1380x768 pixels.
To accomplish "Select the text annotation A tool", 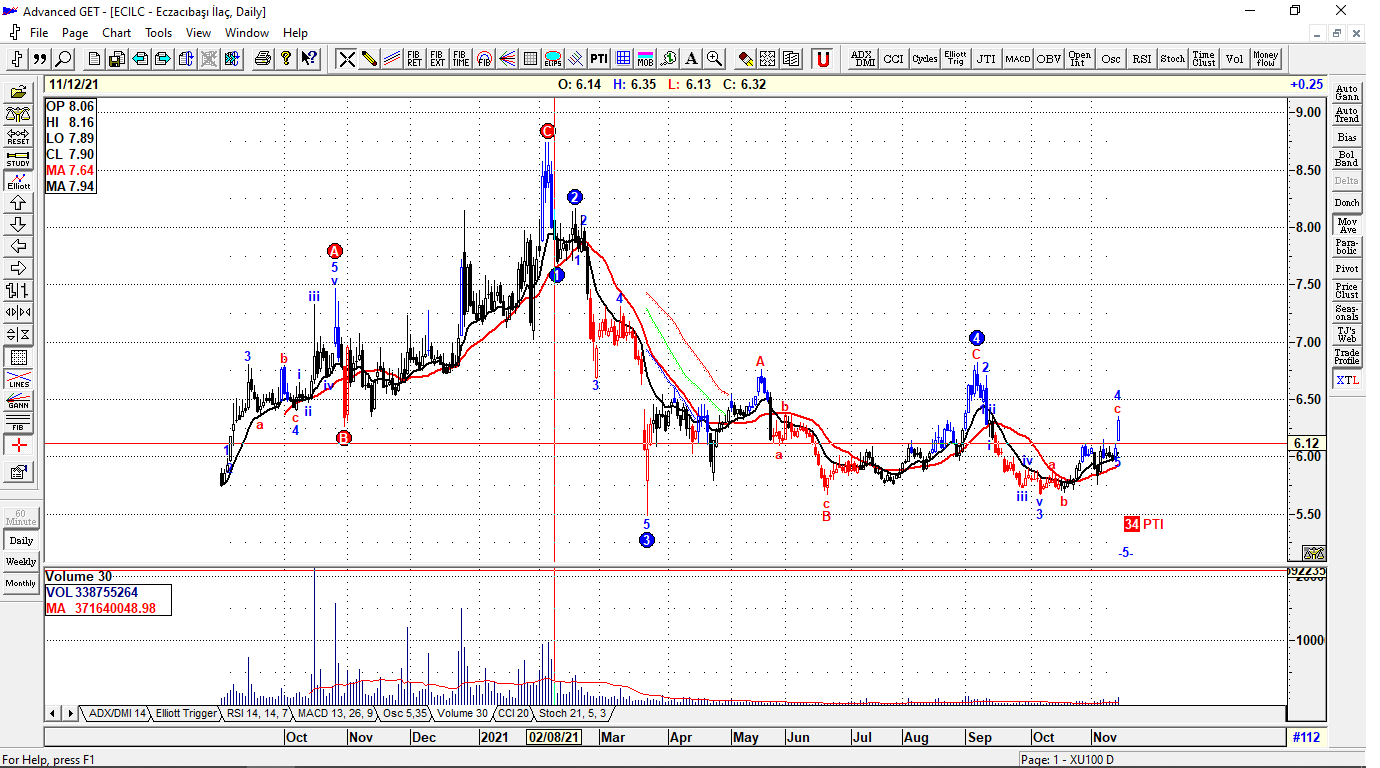I will point(691,59).
